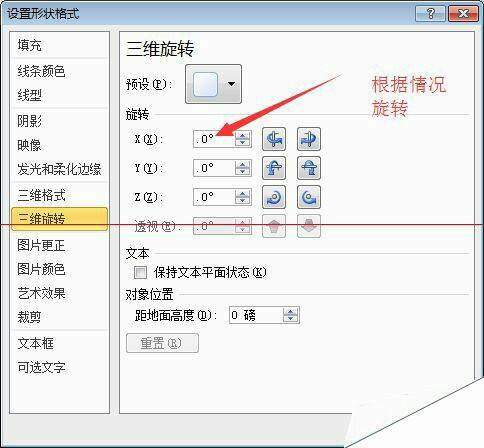
Task: Switch to 发光和柔化边缘 category
Action: (x=59, y=169)
